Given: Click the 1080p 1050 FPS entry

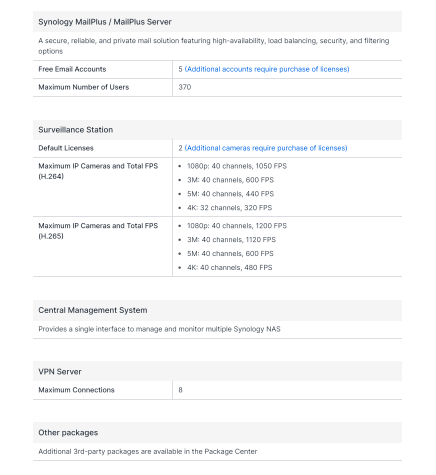Looking at the screenshot, I should (x=237, y=166).
